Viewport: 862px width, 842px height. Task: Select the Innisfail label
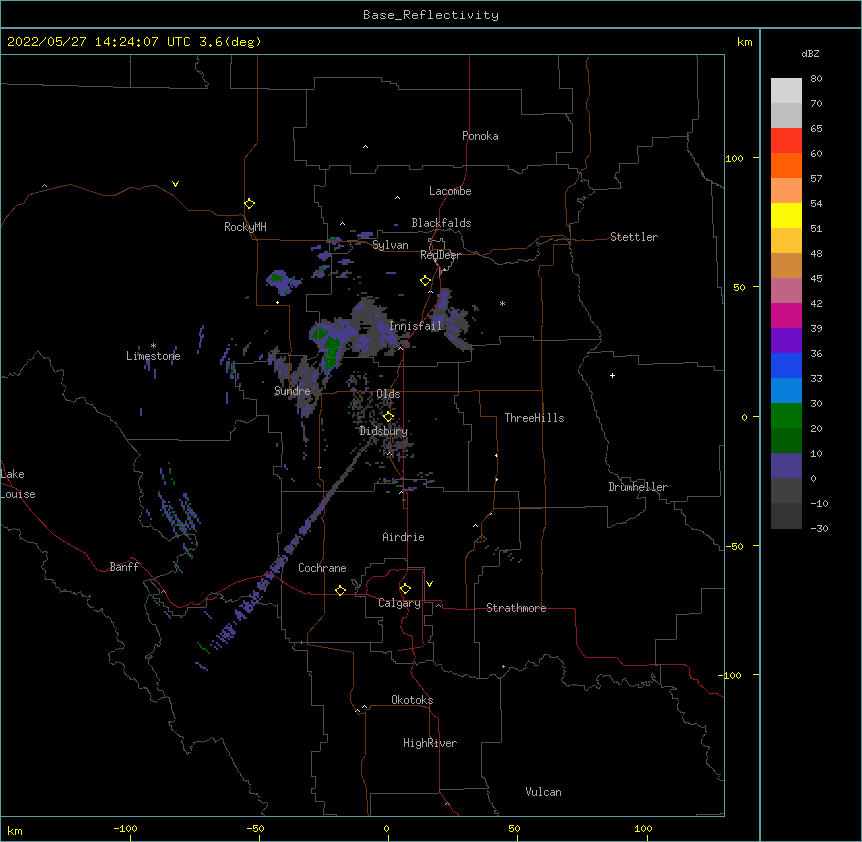pos(415,326)
